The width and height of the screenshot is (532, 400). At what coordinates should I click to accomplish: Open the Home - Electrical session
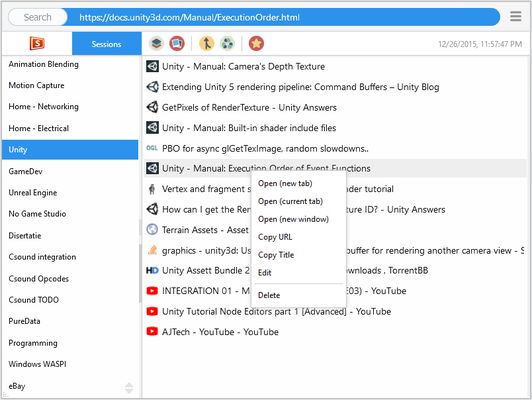(70, 128)
